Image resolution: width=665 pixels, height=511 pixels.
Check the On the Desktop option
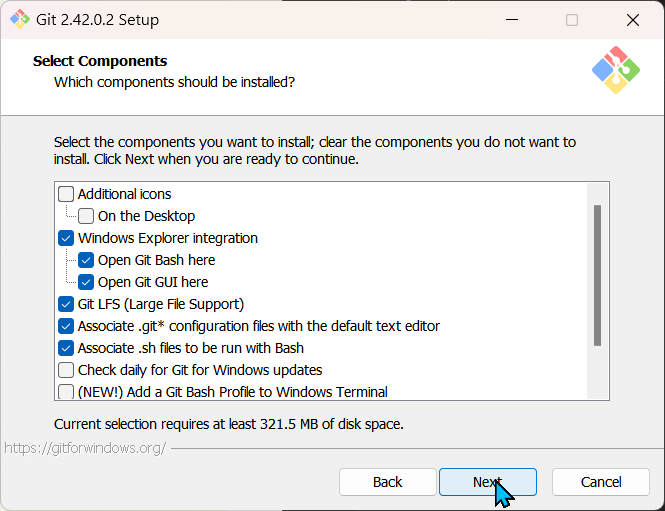click(86, 216)
